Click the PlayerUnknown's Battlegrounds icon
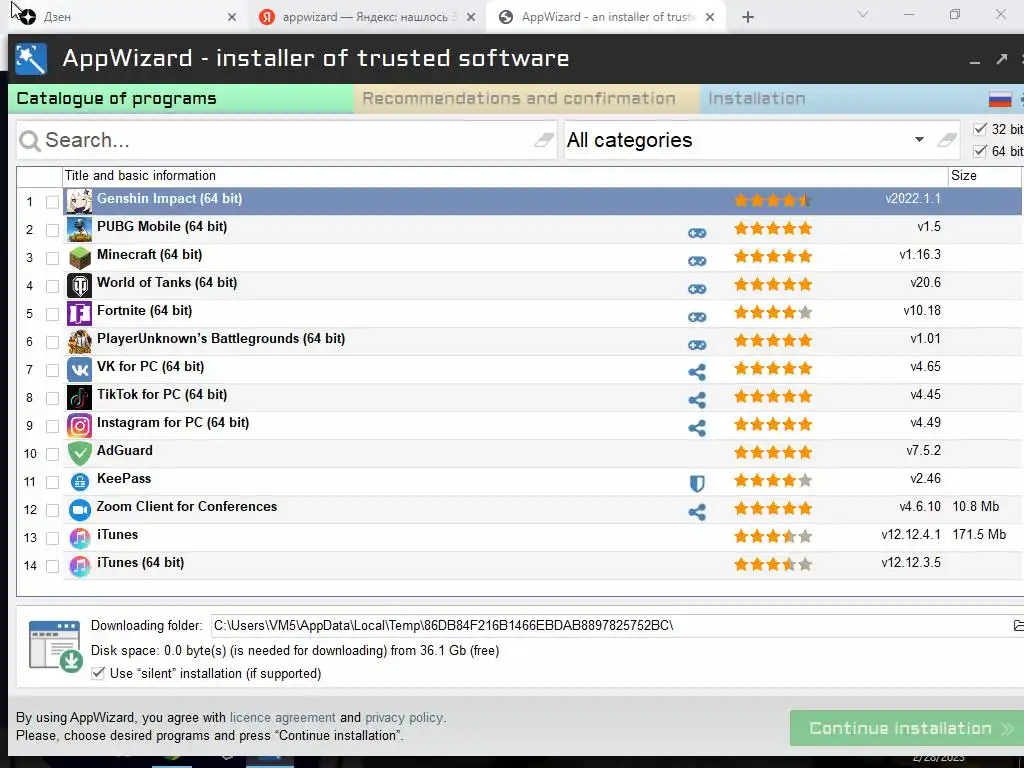The height and width of the screenshot is (768, 1024). point(80,342)
